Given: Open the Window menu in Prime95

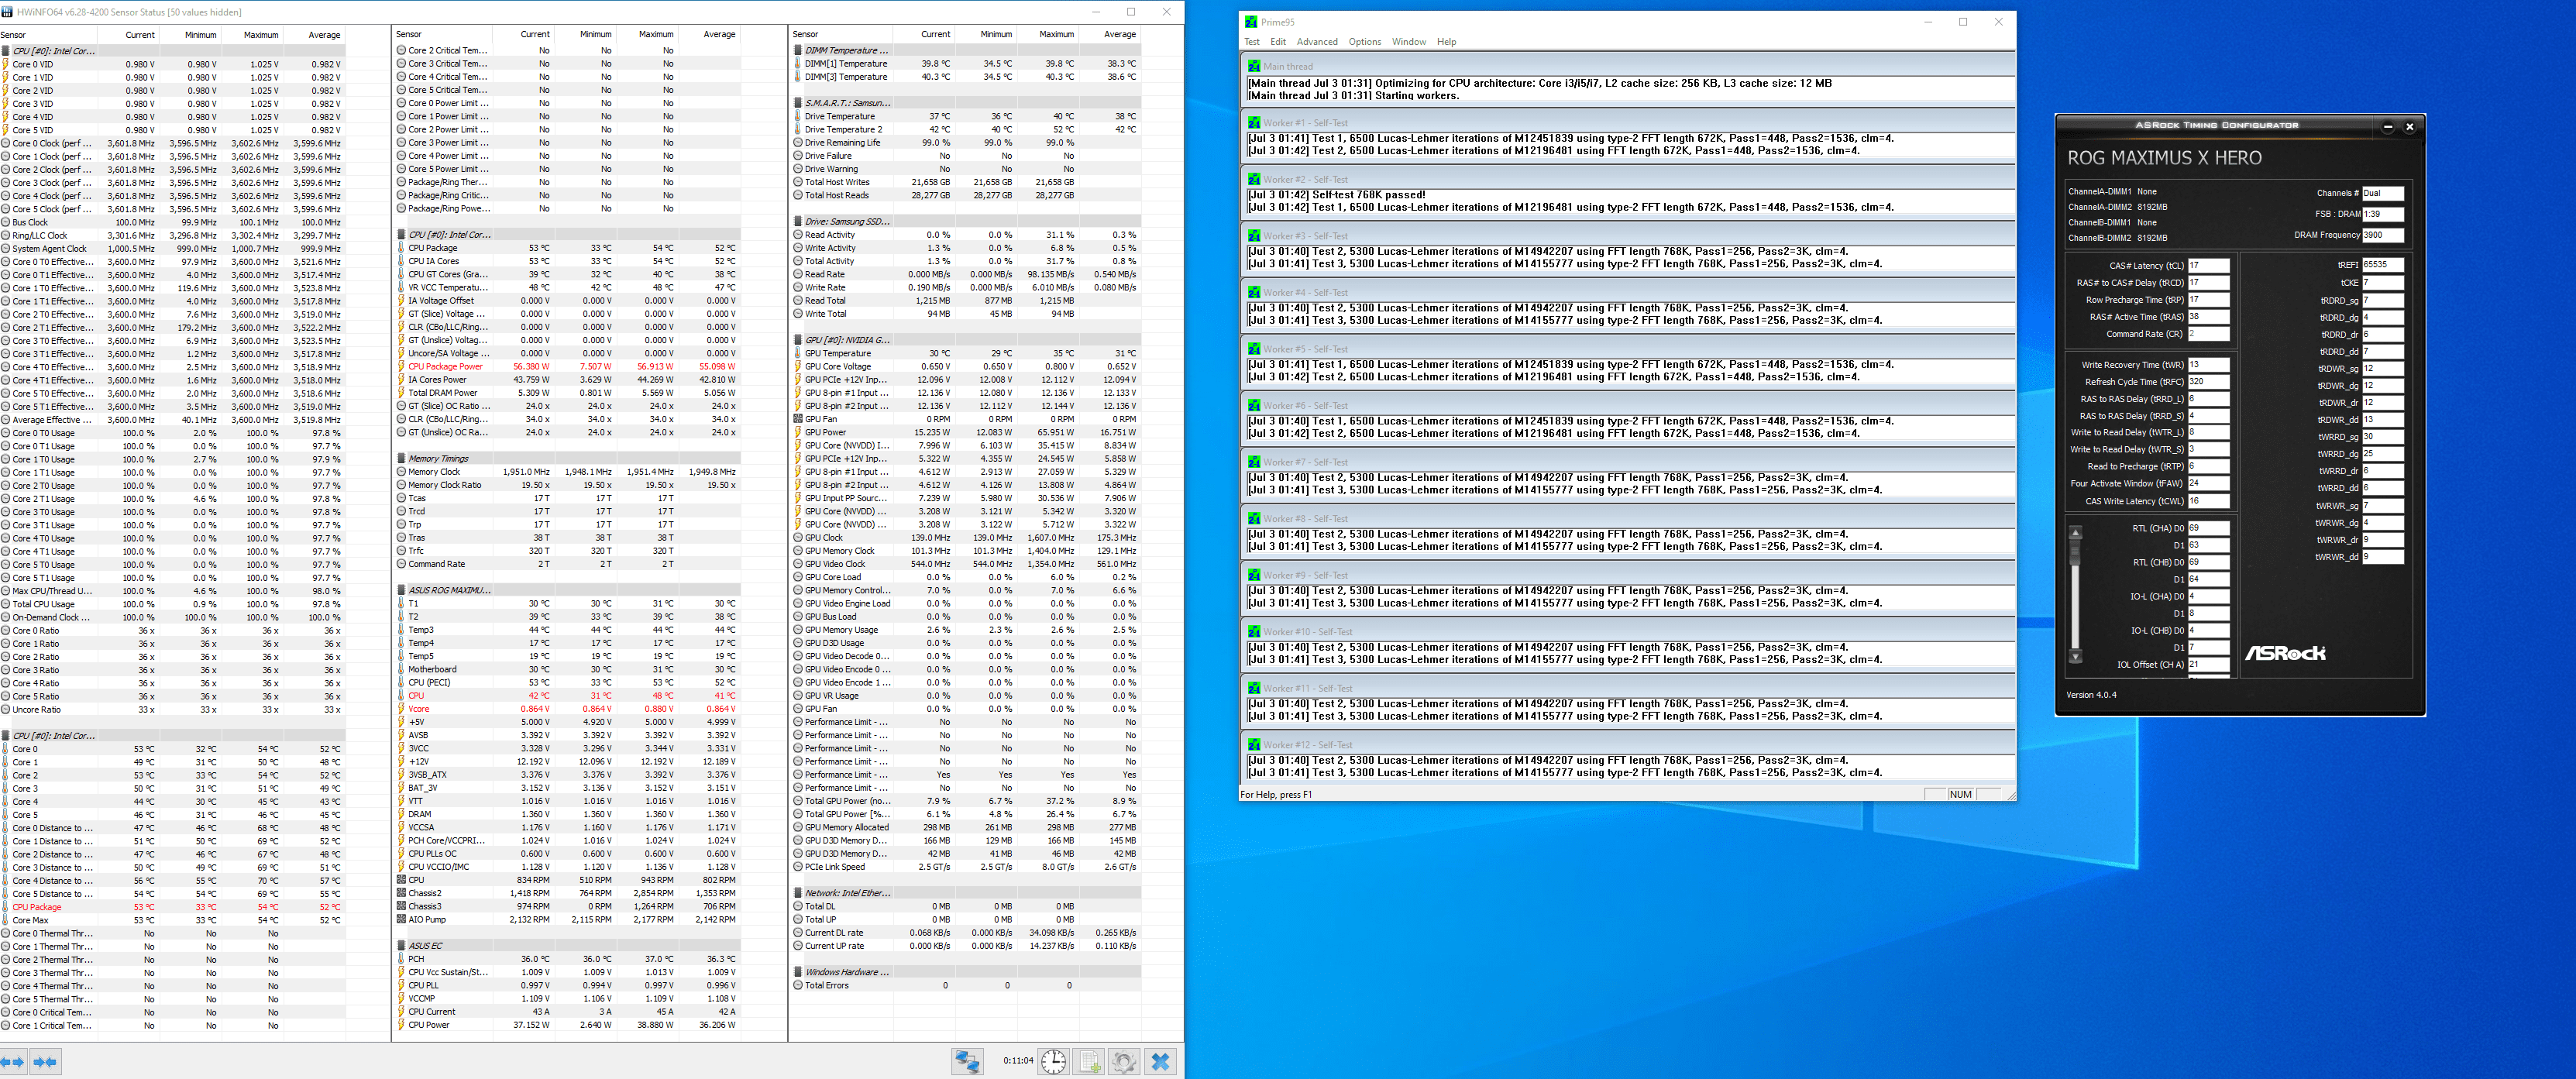Looking at the screenshot, I should tap(1408, 42).
